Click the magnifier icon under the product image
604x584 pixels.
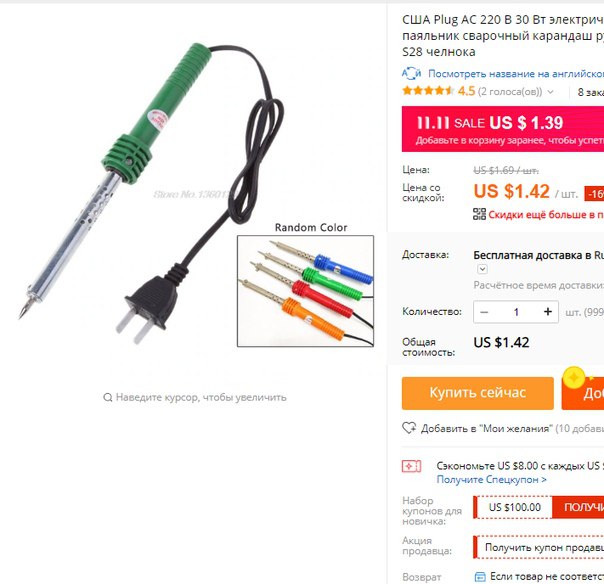[108, 397]
